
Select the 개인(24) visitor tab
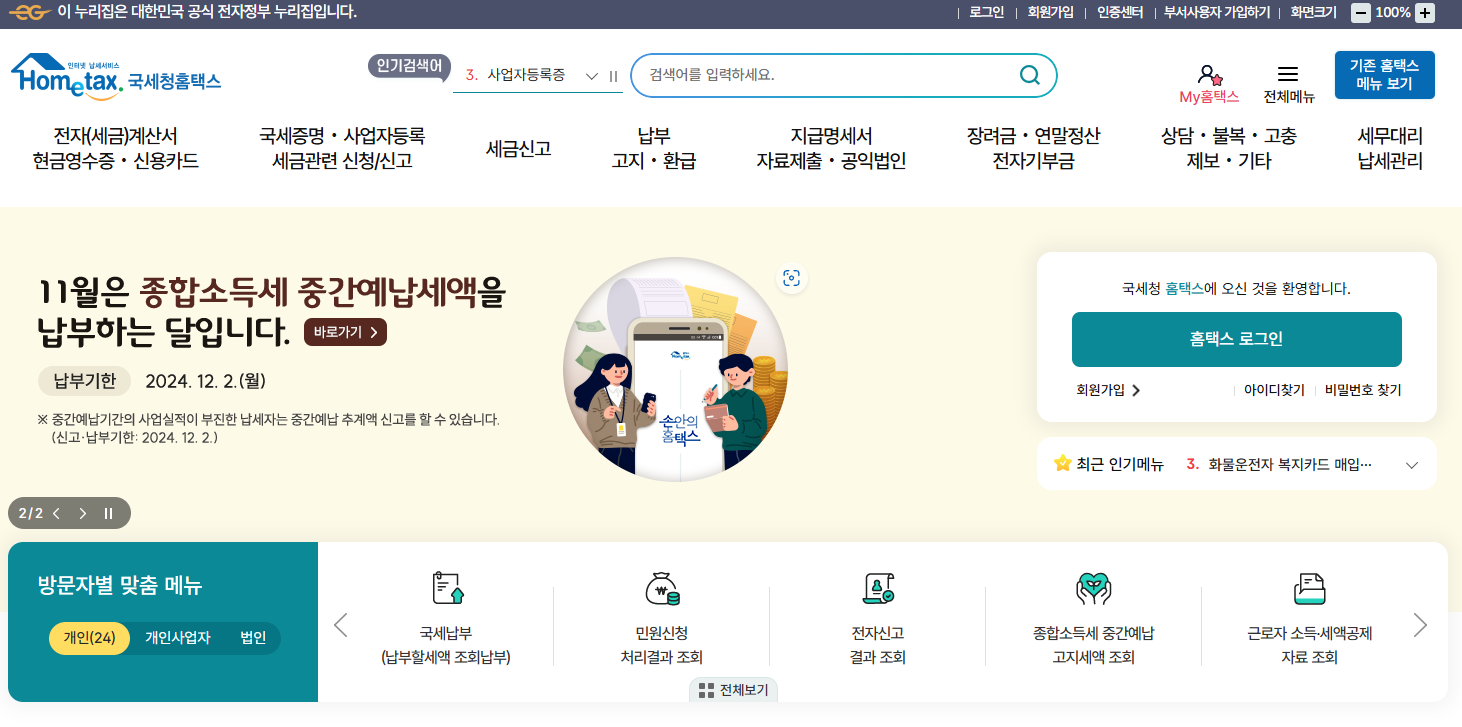[89, 638]
